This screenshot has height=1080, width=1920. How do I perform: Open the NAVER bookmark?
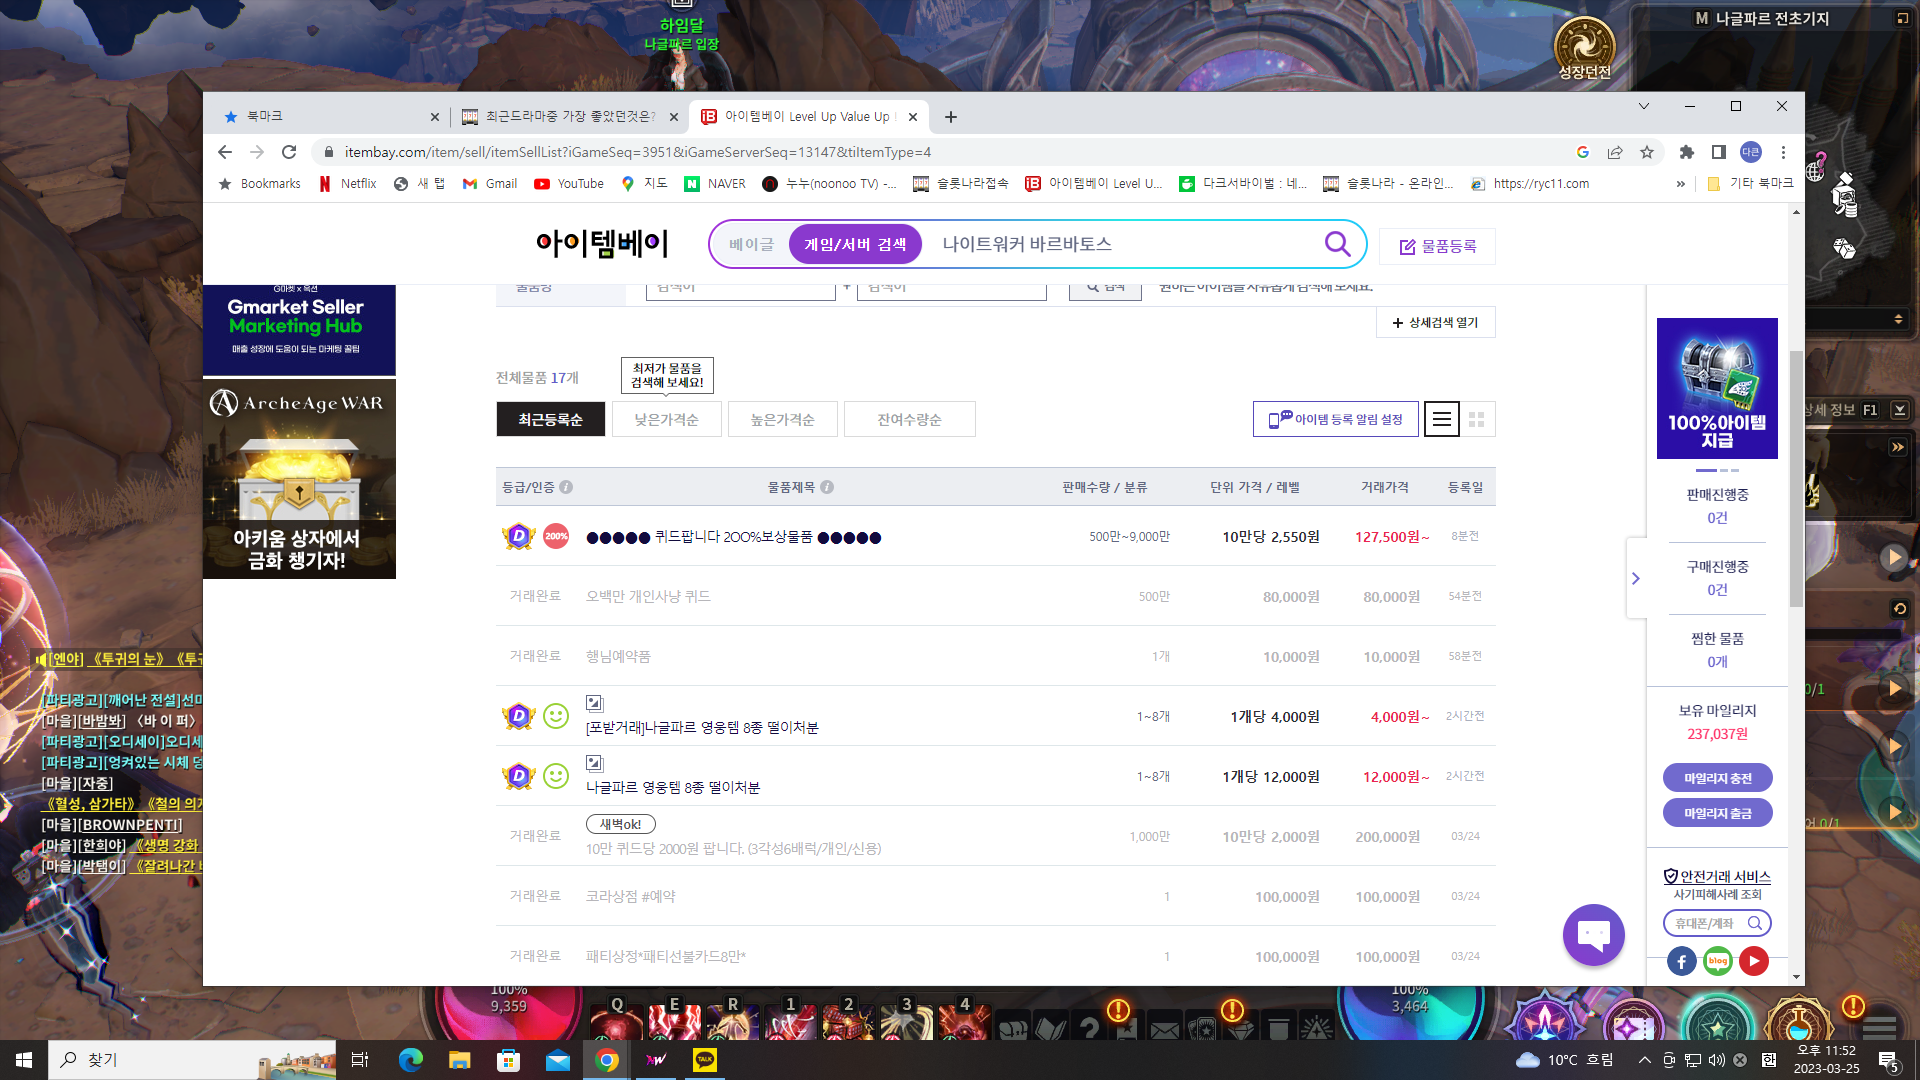coord(715,184)
